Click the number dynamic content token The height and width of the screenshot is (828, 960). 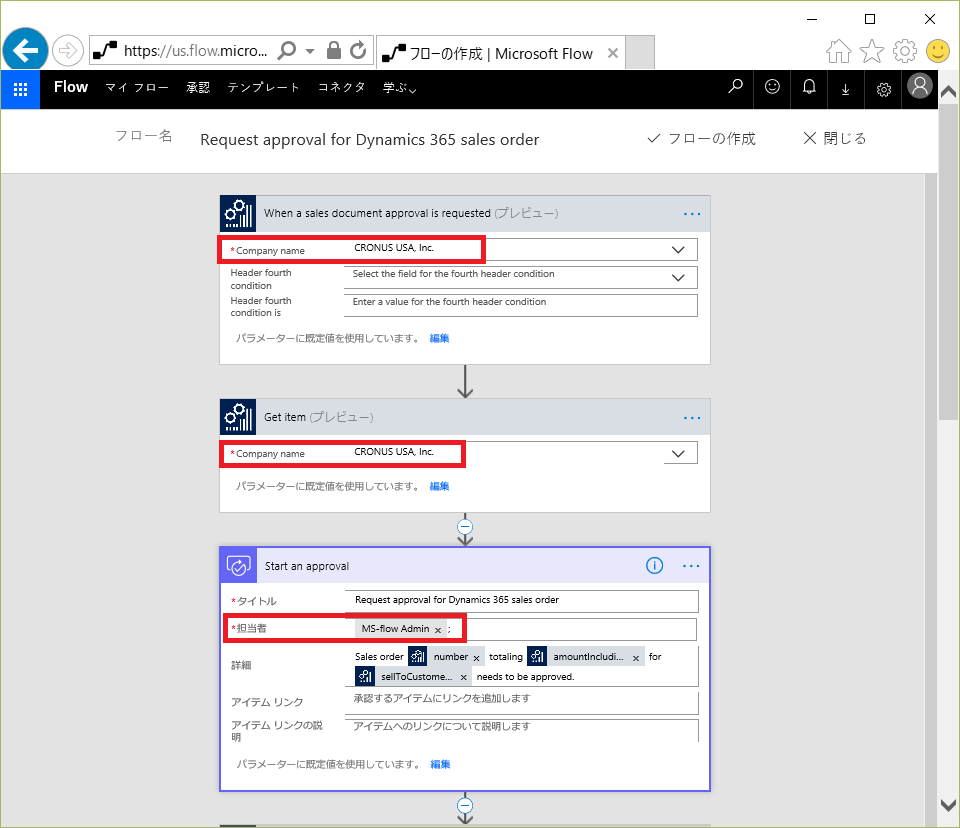(x=444, y=657)
